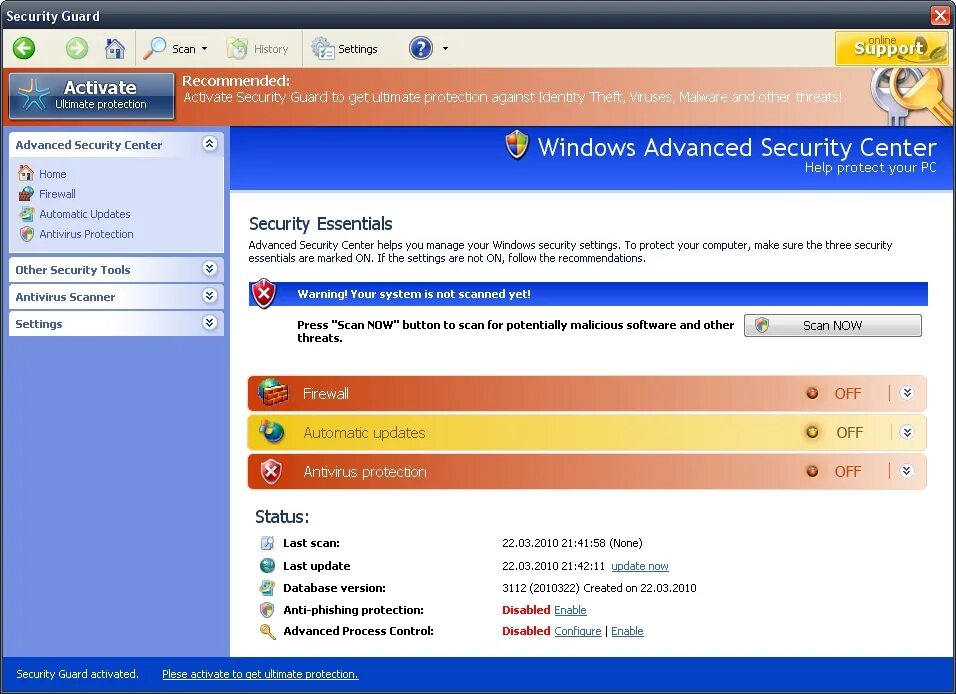Enable Advanced Process Control link

coord(627,631)
